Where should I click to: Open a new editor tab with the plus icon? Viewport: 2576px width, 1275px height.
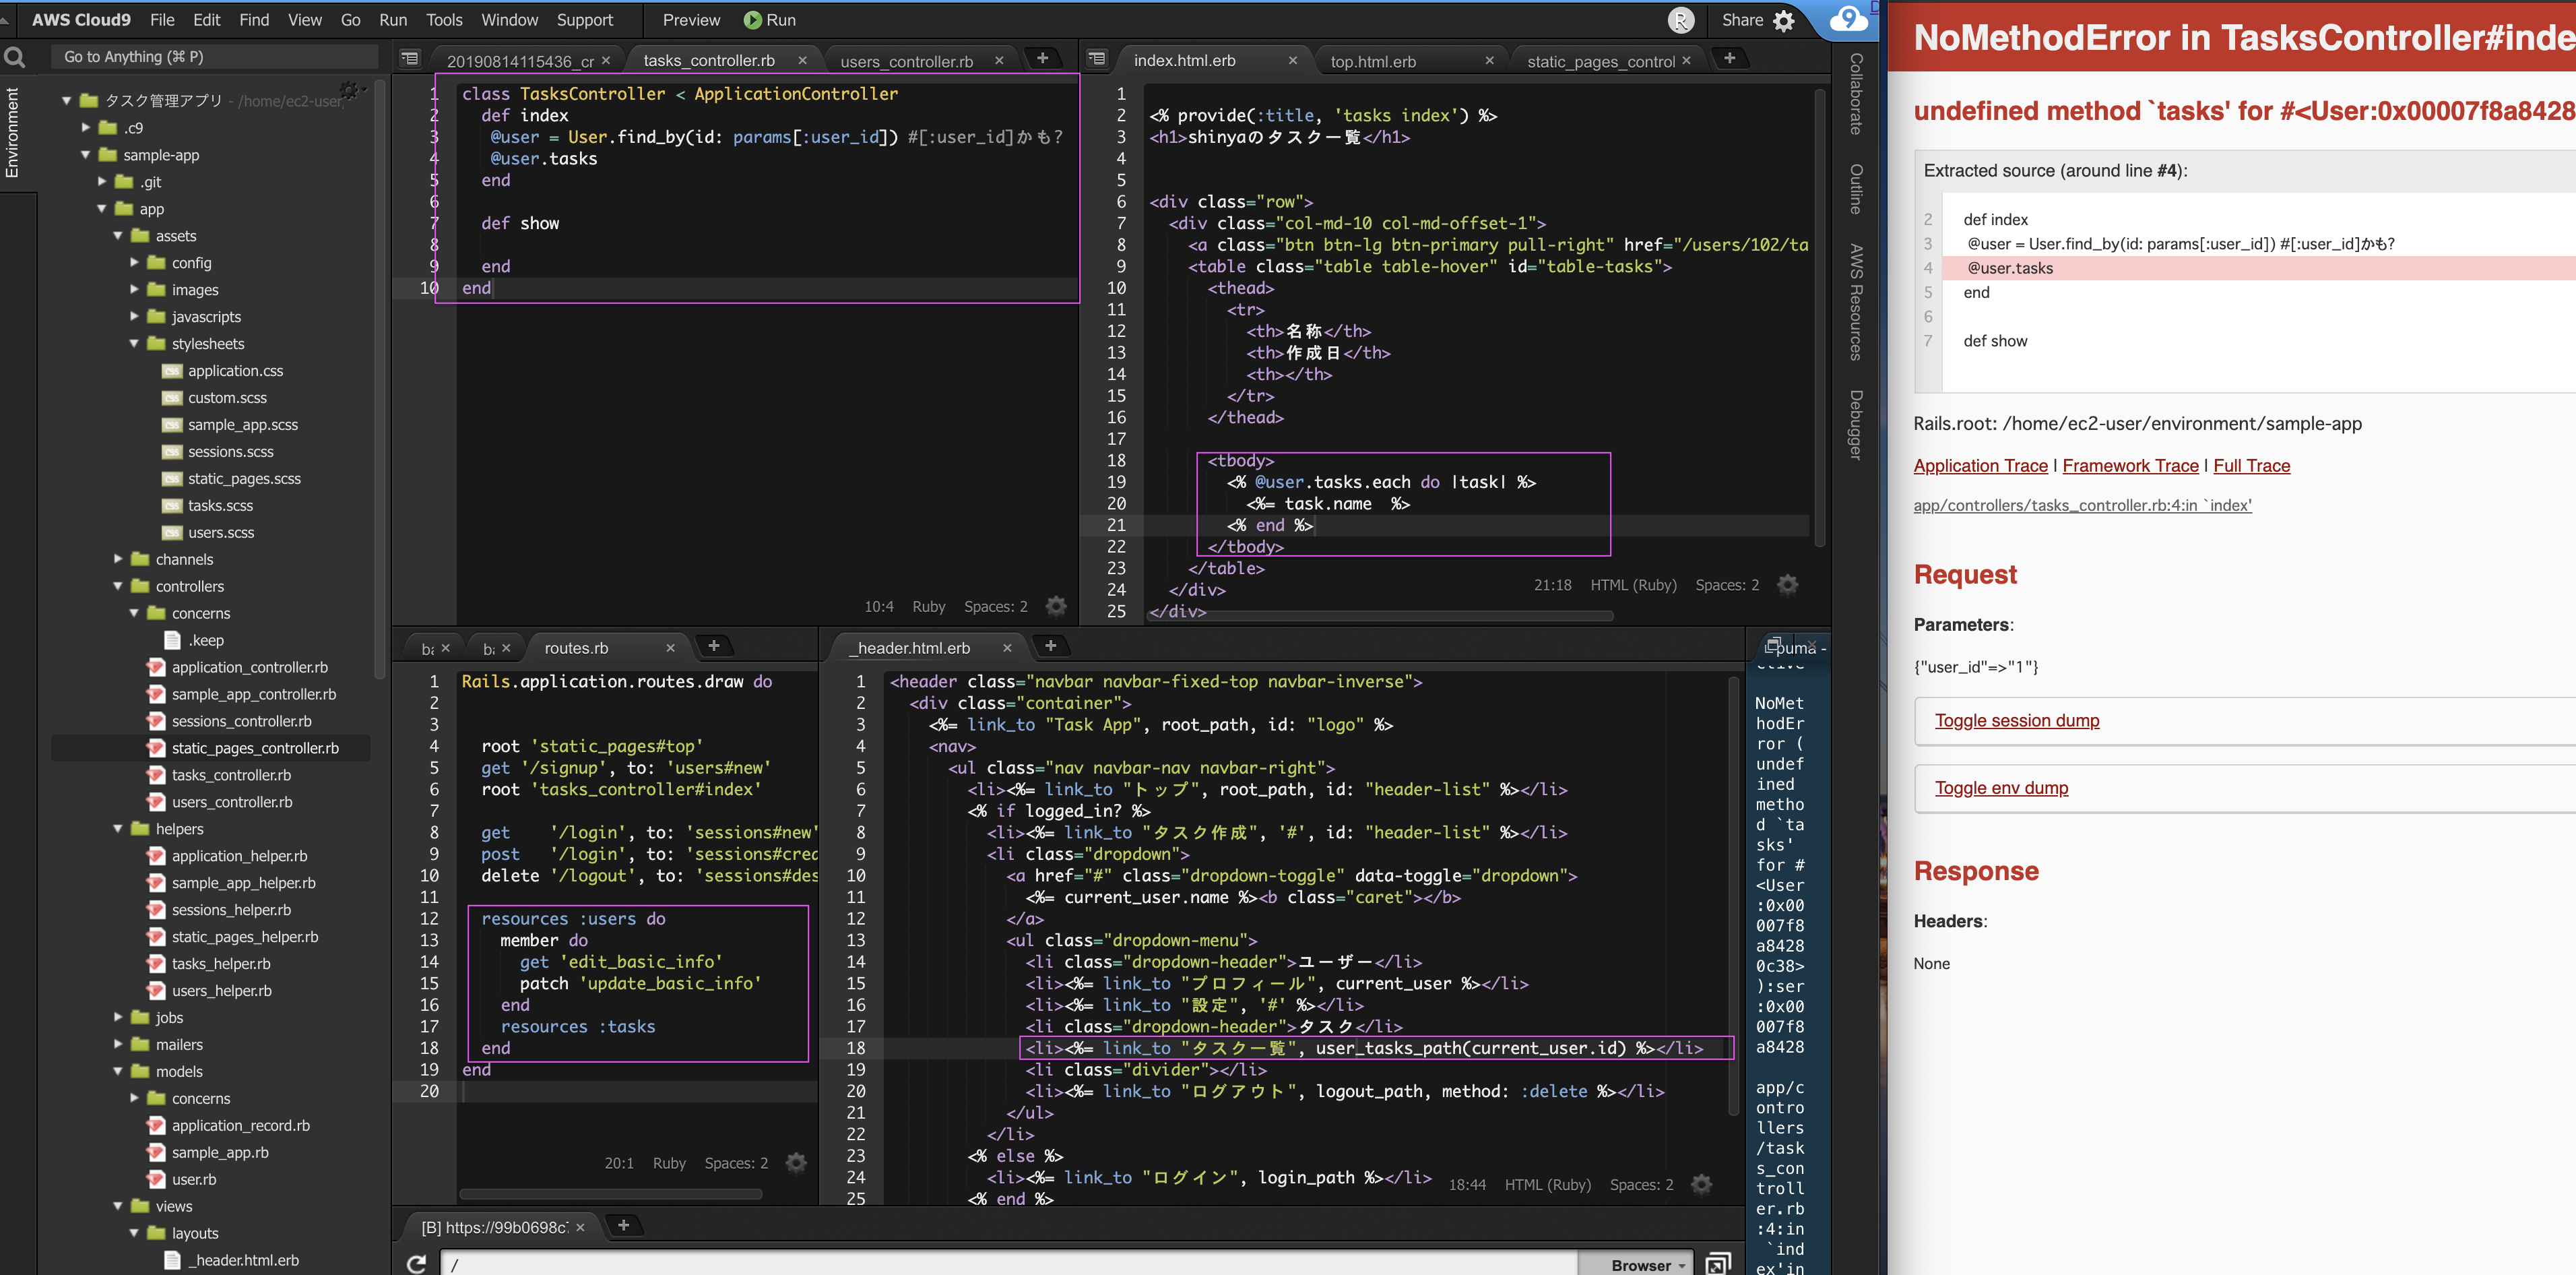pos(1044,59)
